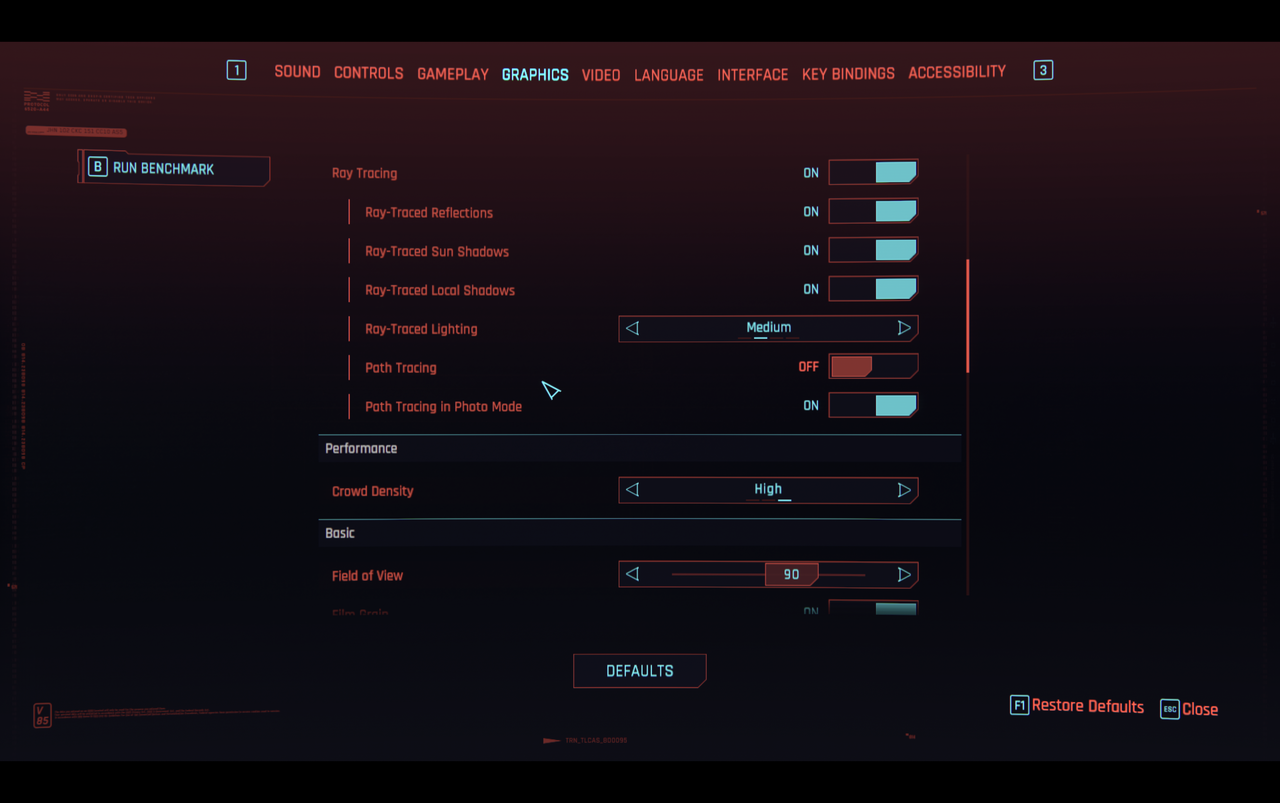This screenshot has width=1280, height=803.
Task: Disable Path Tracing in Photo Mode
Action: pyautogui.click(x=873, y=405)
